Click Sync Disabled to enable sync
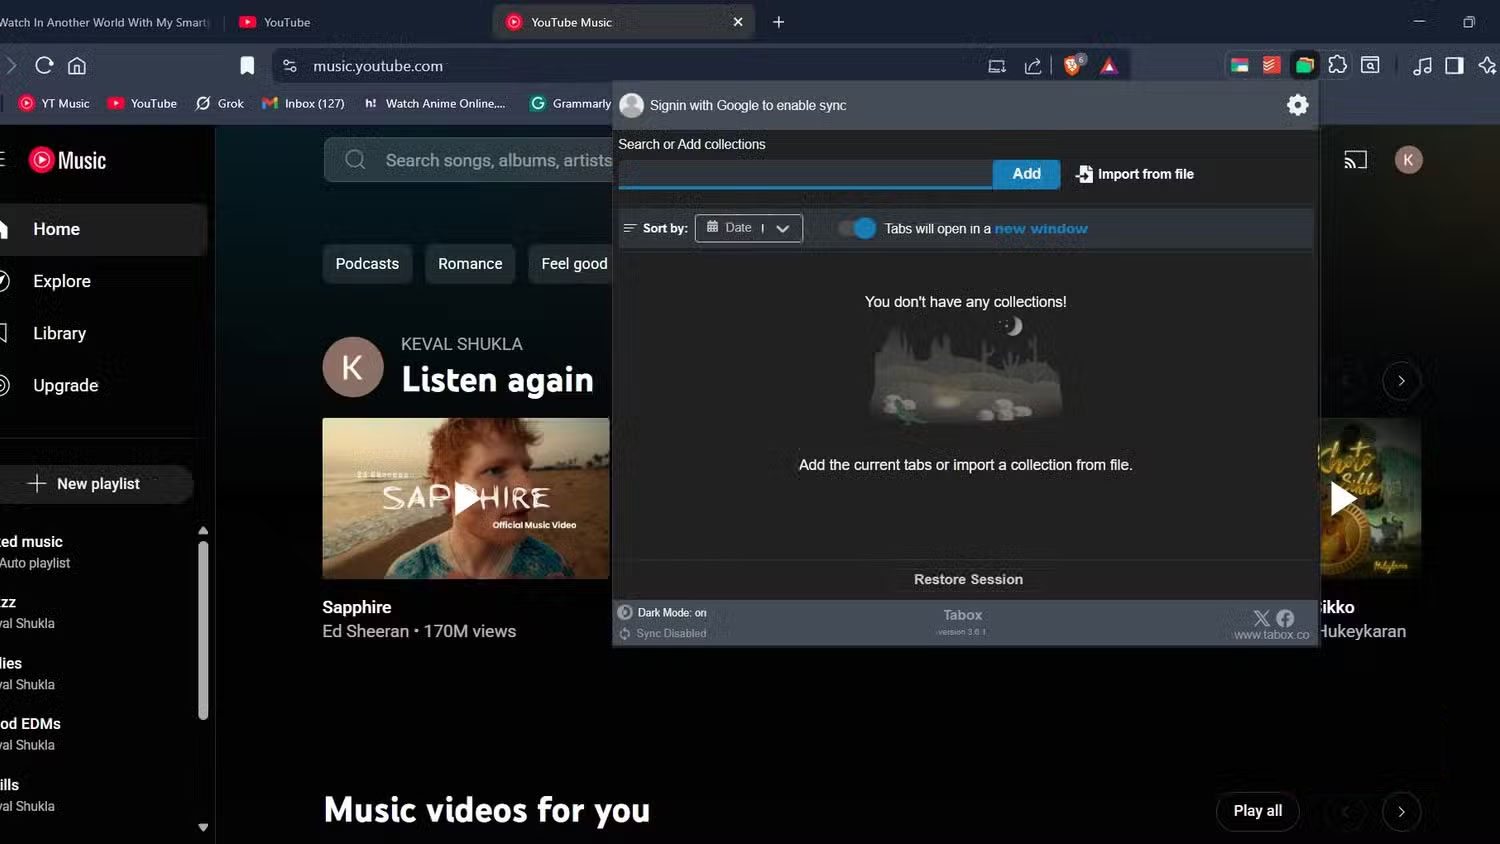Viewport: 1500px width, 844px height. 670,633
